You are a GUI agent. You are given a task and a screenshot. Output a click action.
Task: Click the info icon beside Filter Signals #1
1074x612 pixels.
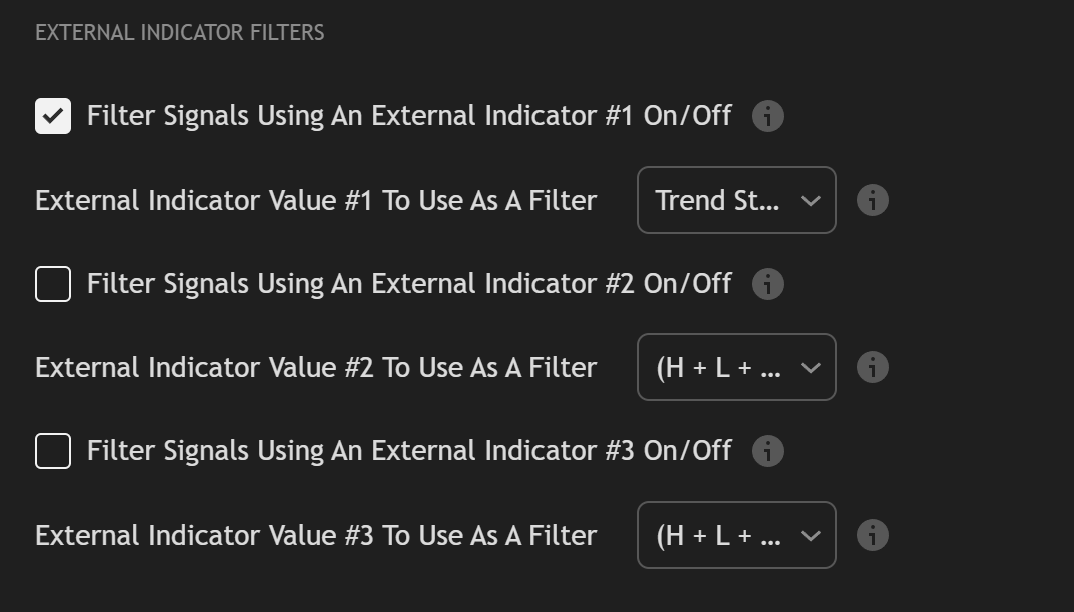767,116
